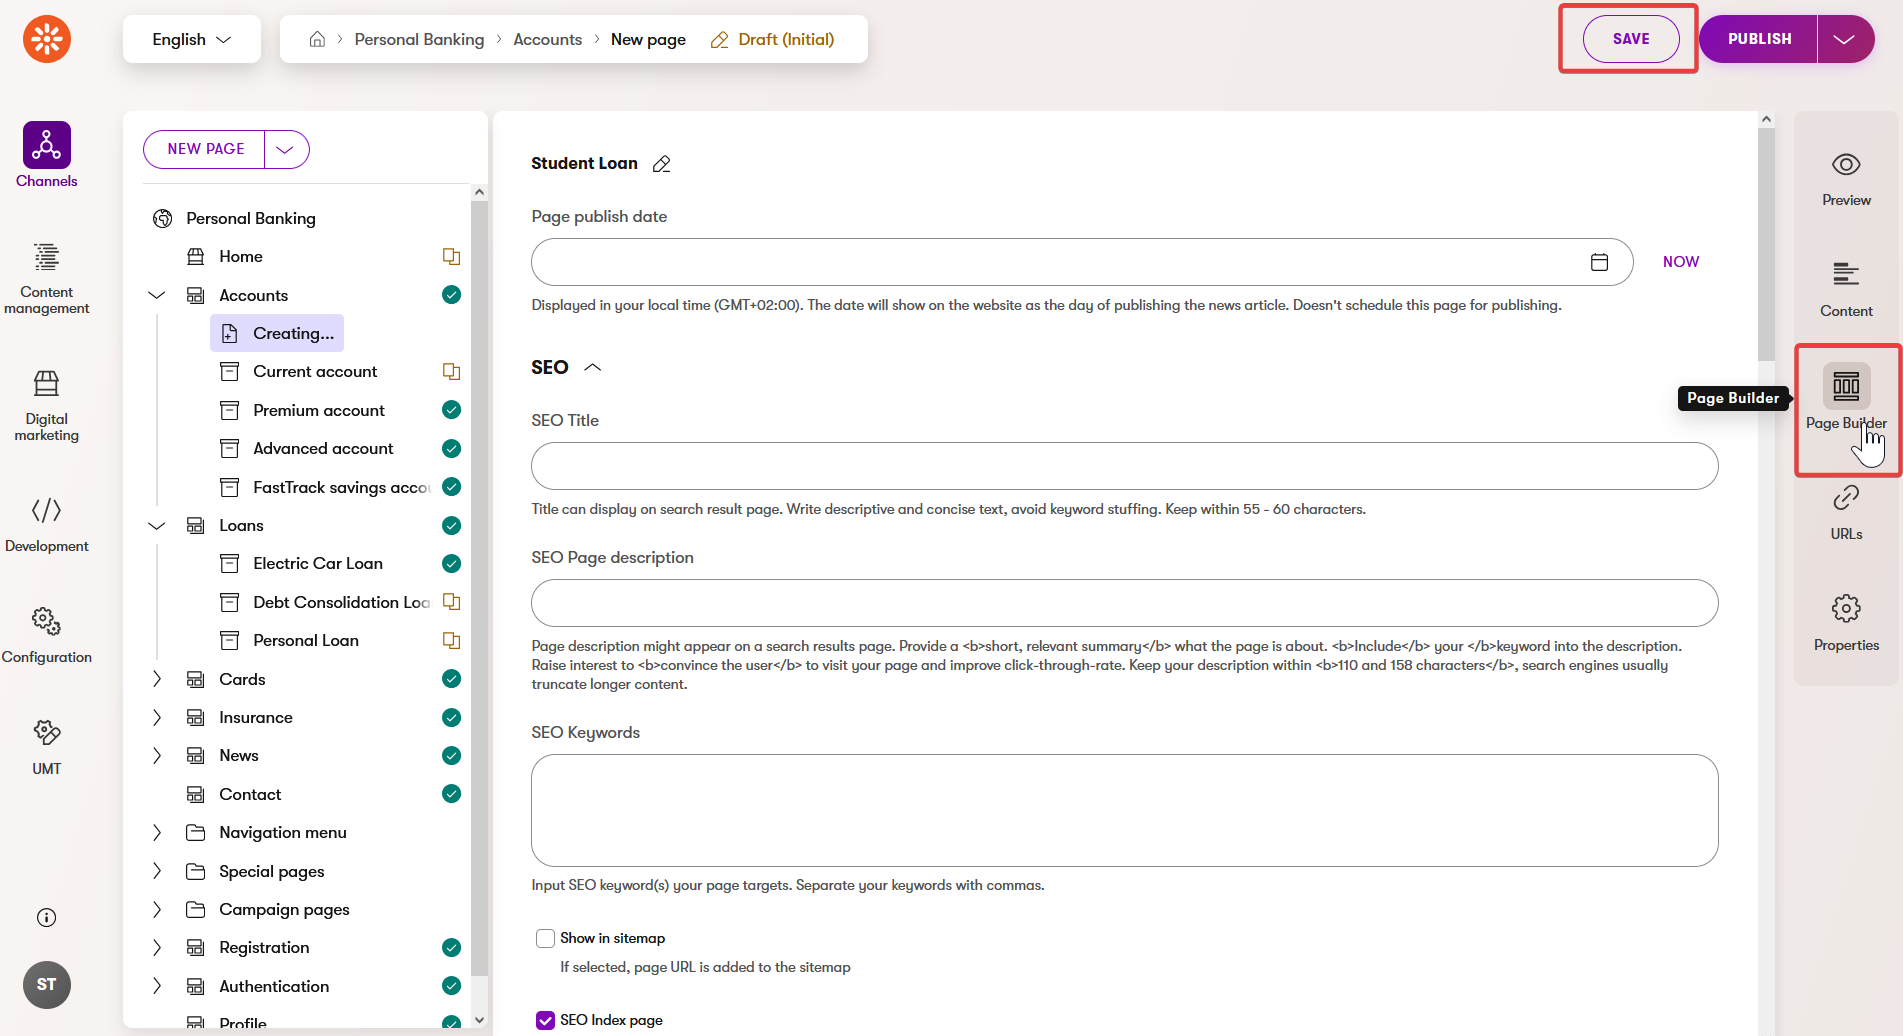
Task: Open the calendar date picker icon
Action: point(1599,262)
